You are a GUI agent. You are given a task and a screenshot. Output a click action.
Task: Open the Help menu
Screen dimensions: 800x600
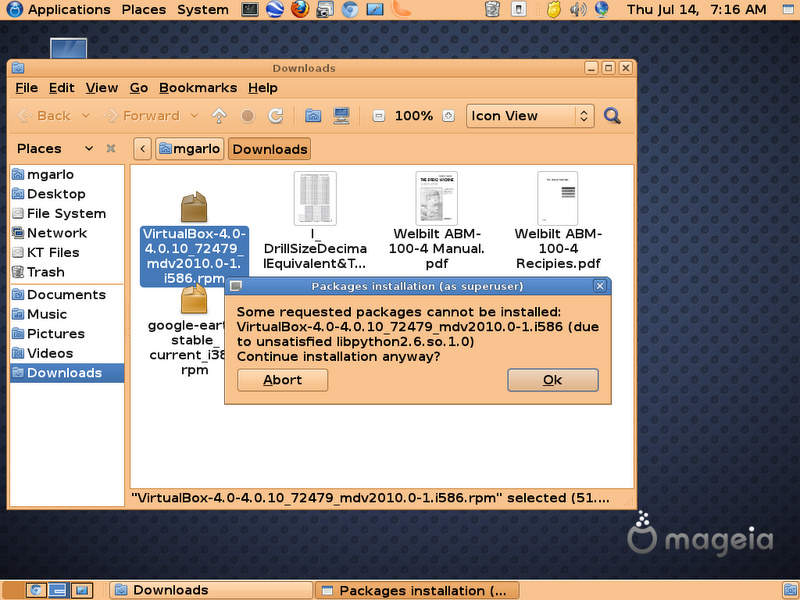(x=263, y=88)
